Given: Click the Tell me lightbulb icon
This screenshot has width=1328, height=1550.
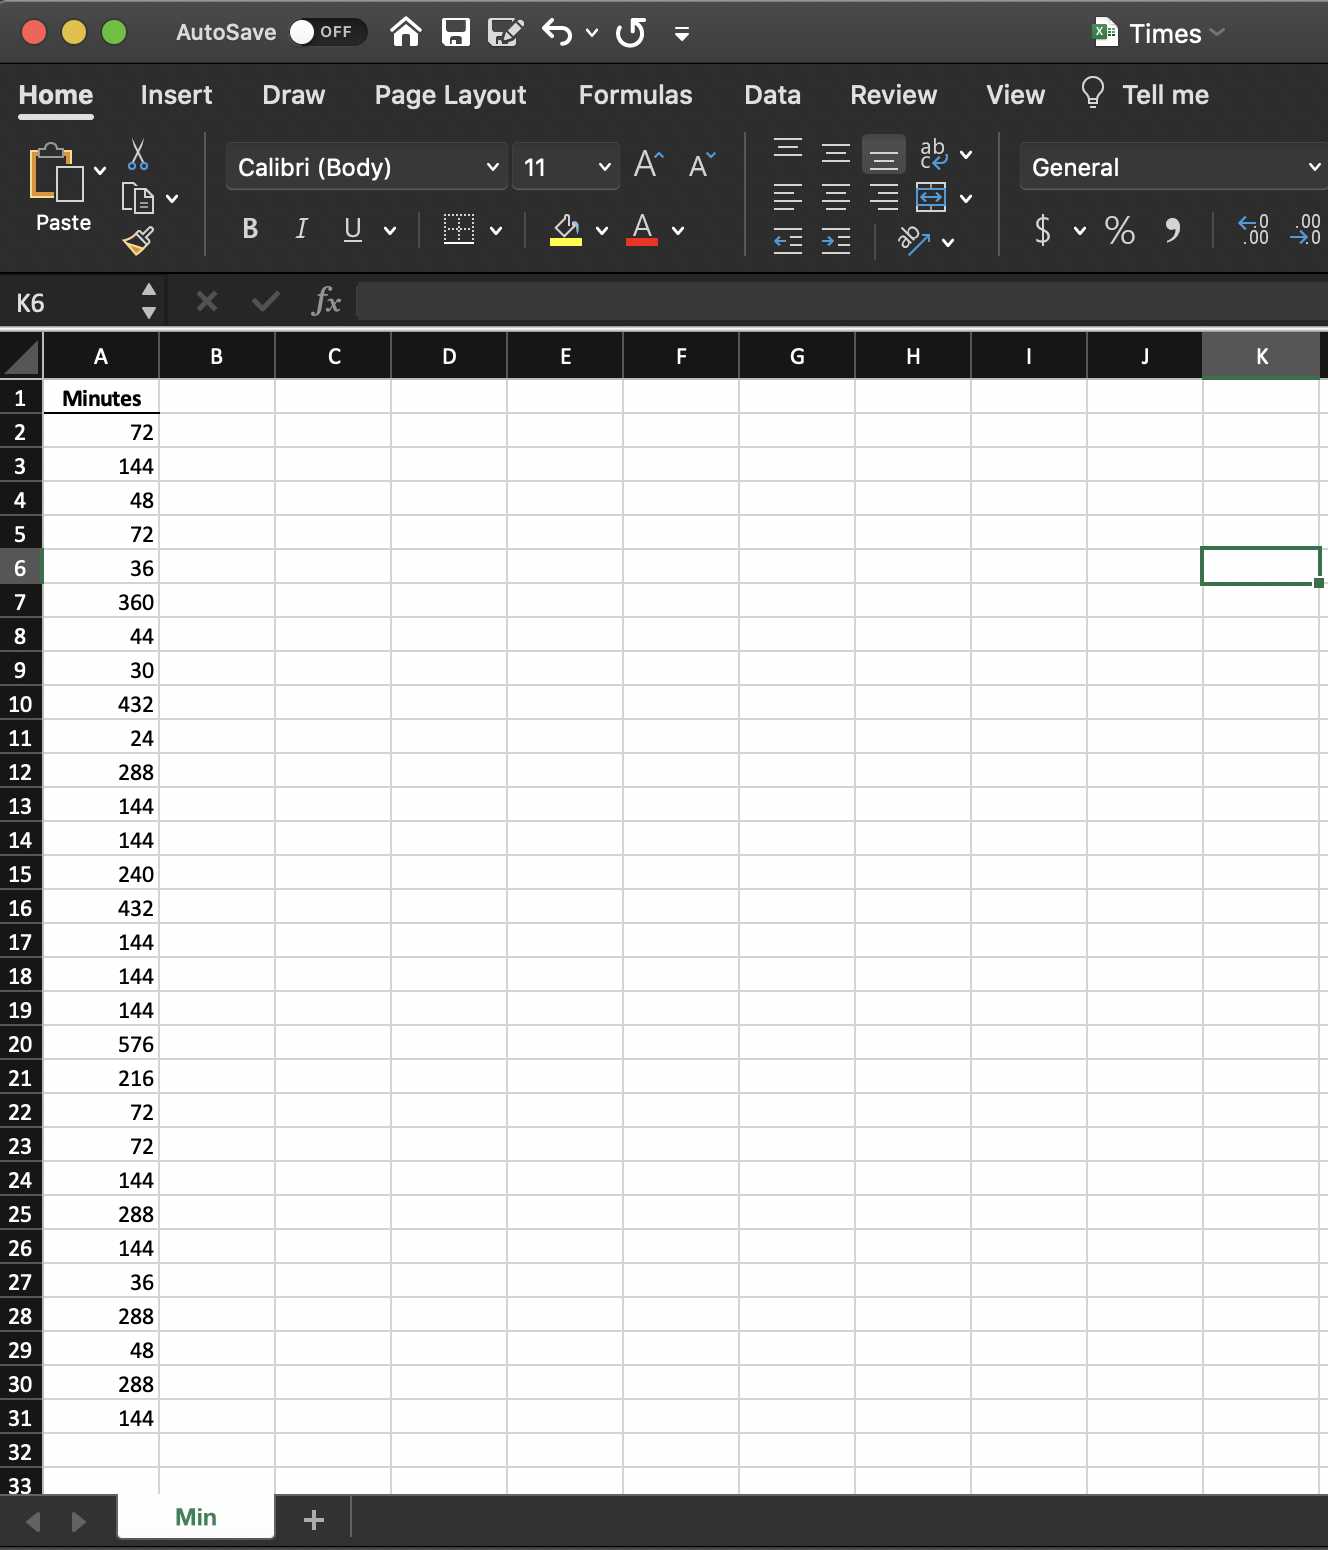Looking at the screenshot, I should pyautogui.click(x=1093, y=93).
